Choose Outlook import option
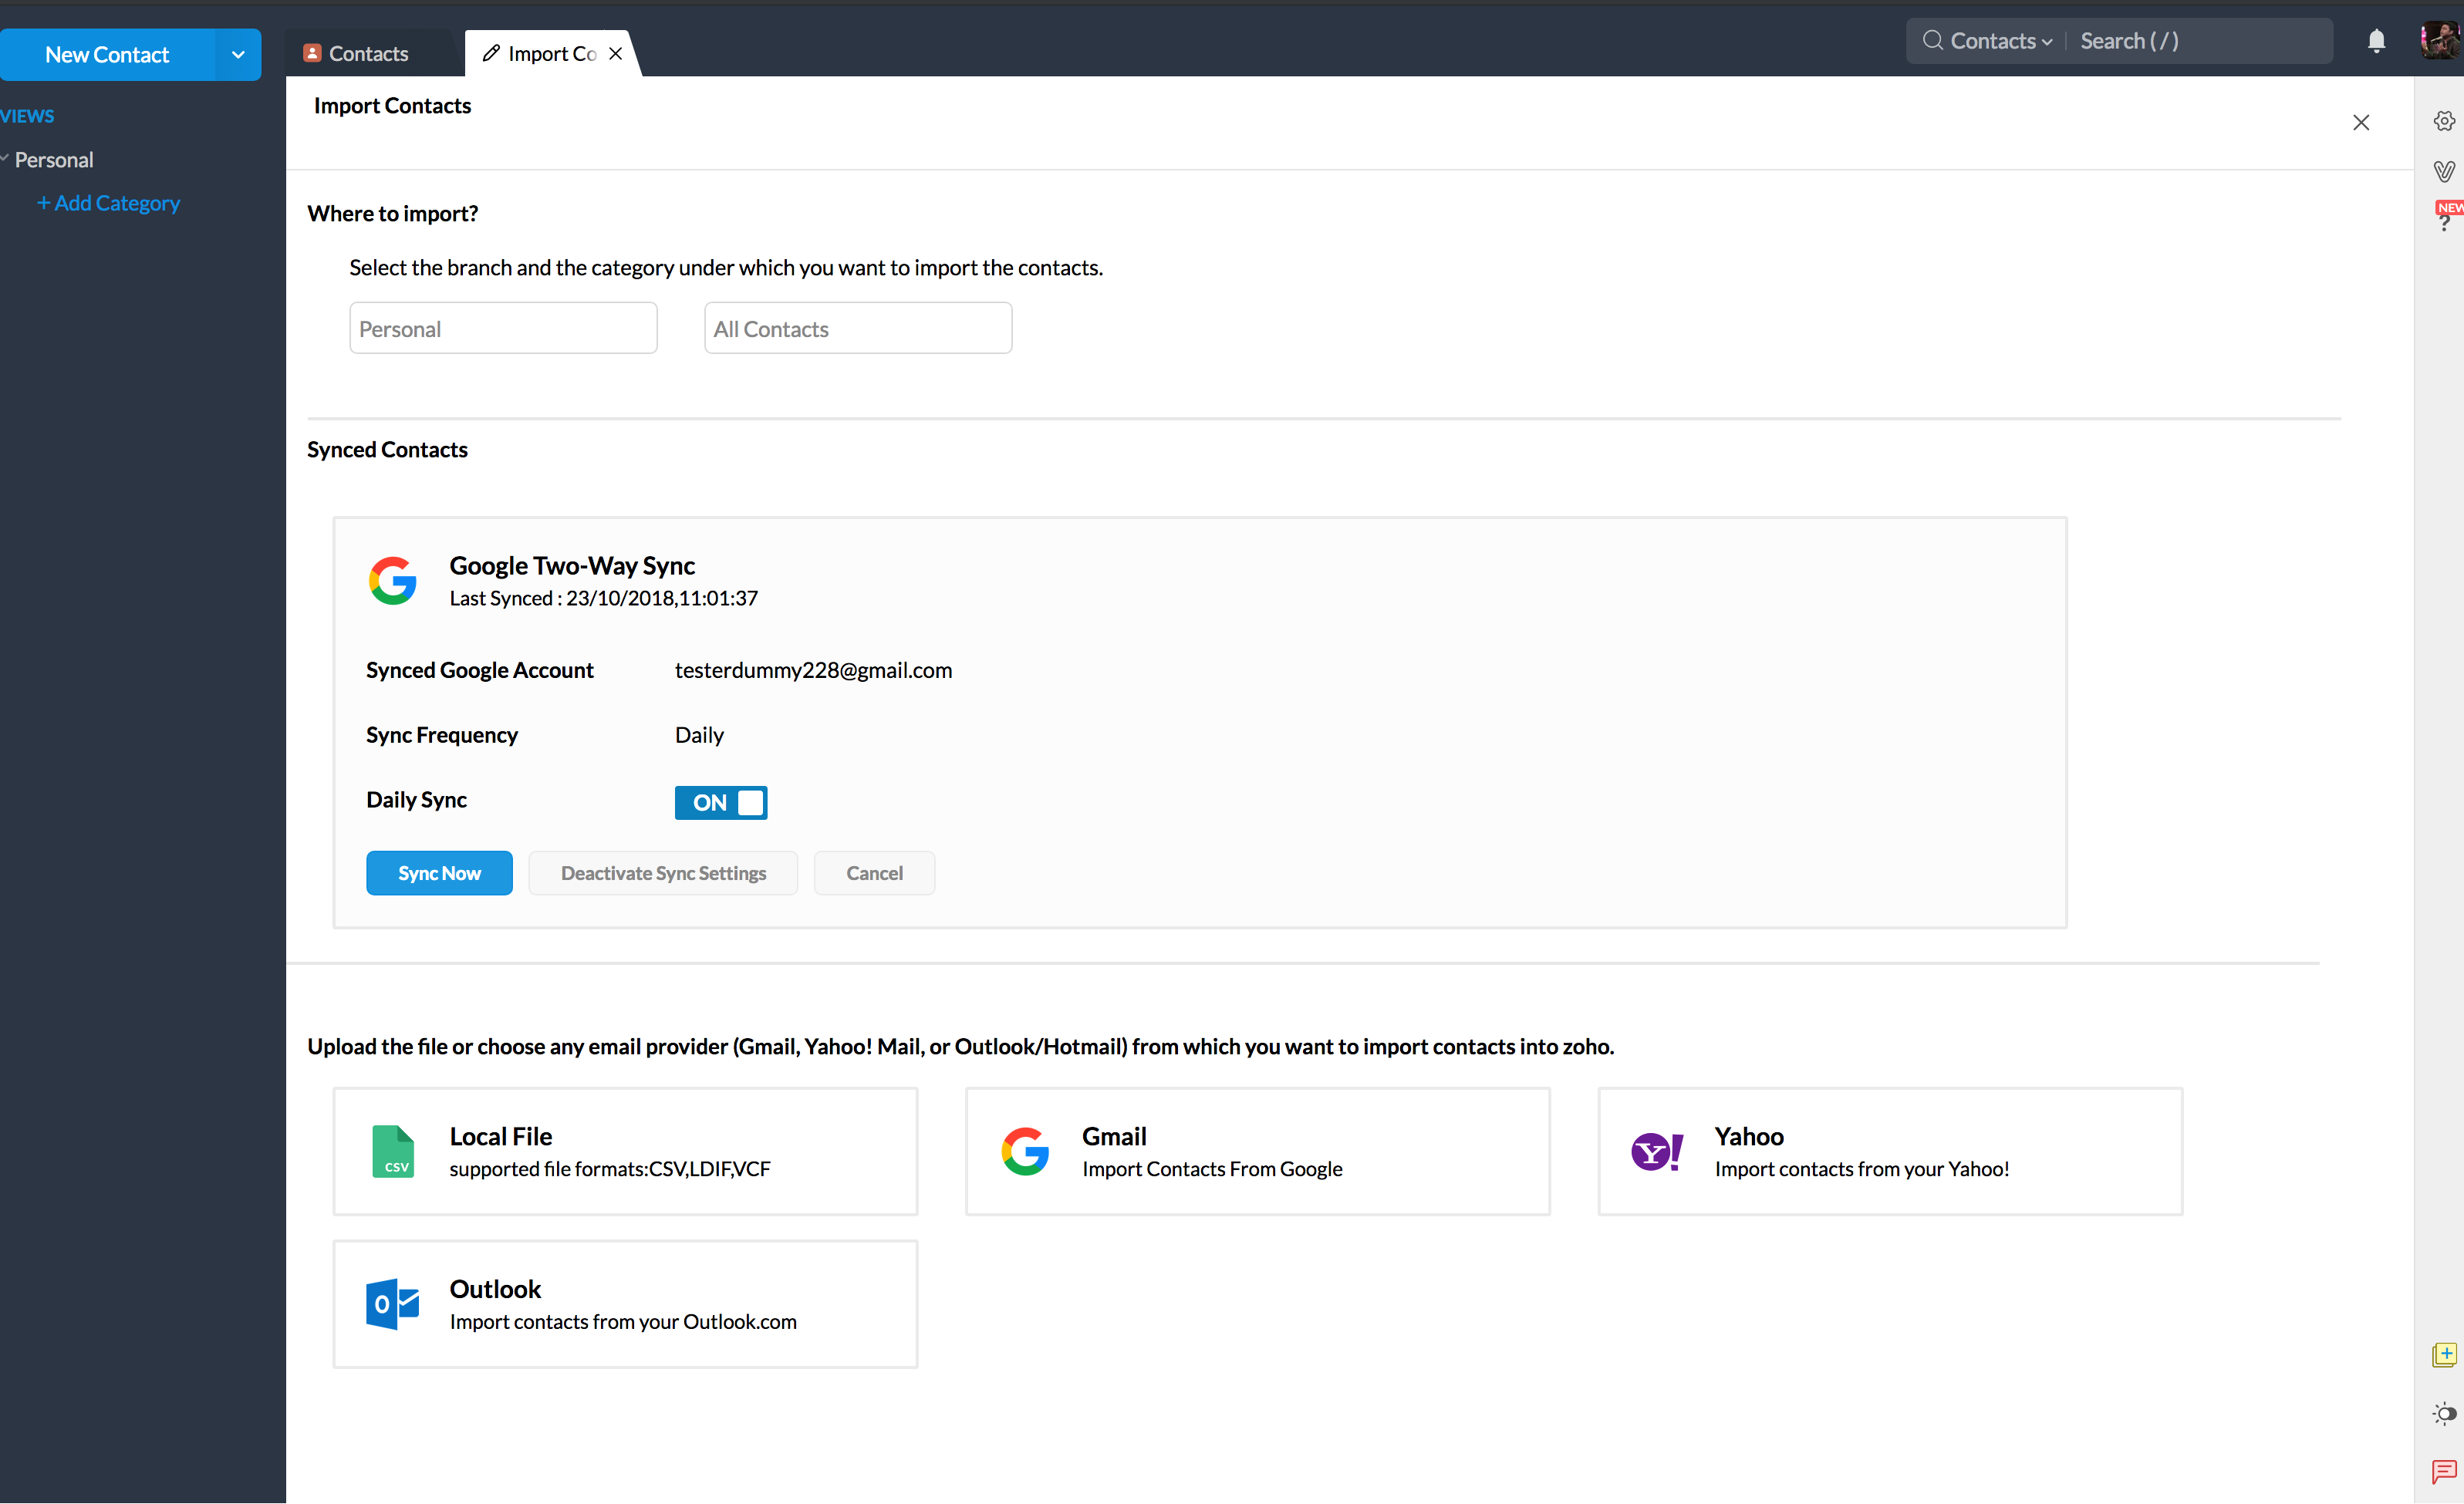2464x1504 pixels. pos(625,1304)
